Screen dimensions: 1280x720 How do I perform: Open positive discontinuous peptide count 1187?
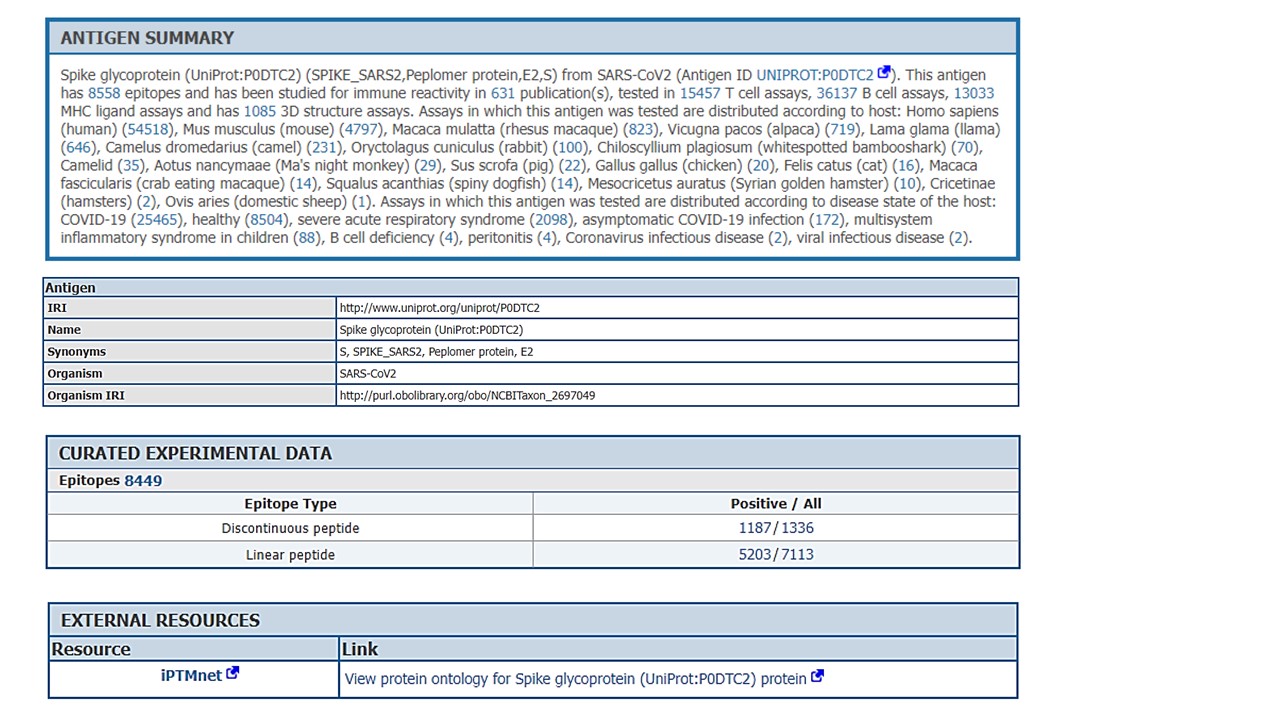(x=755, y=528)
